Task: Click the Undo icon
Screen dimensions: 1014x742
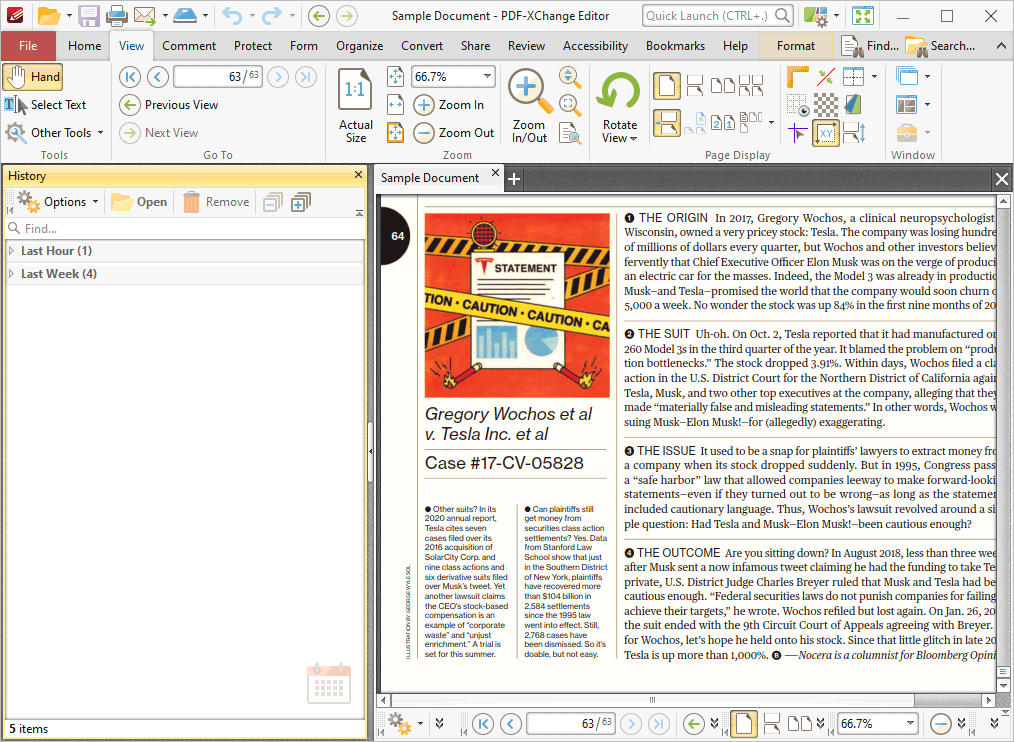Action: coord(231,16)
